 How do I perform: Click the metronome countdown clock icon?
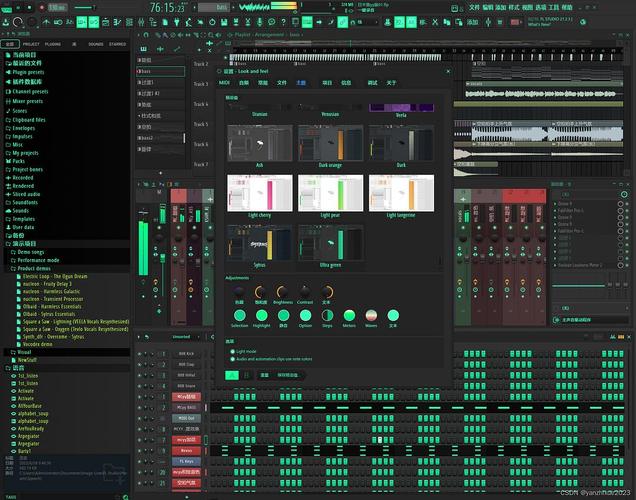[x=212, y=22]
